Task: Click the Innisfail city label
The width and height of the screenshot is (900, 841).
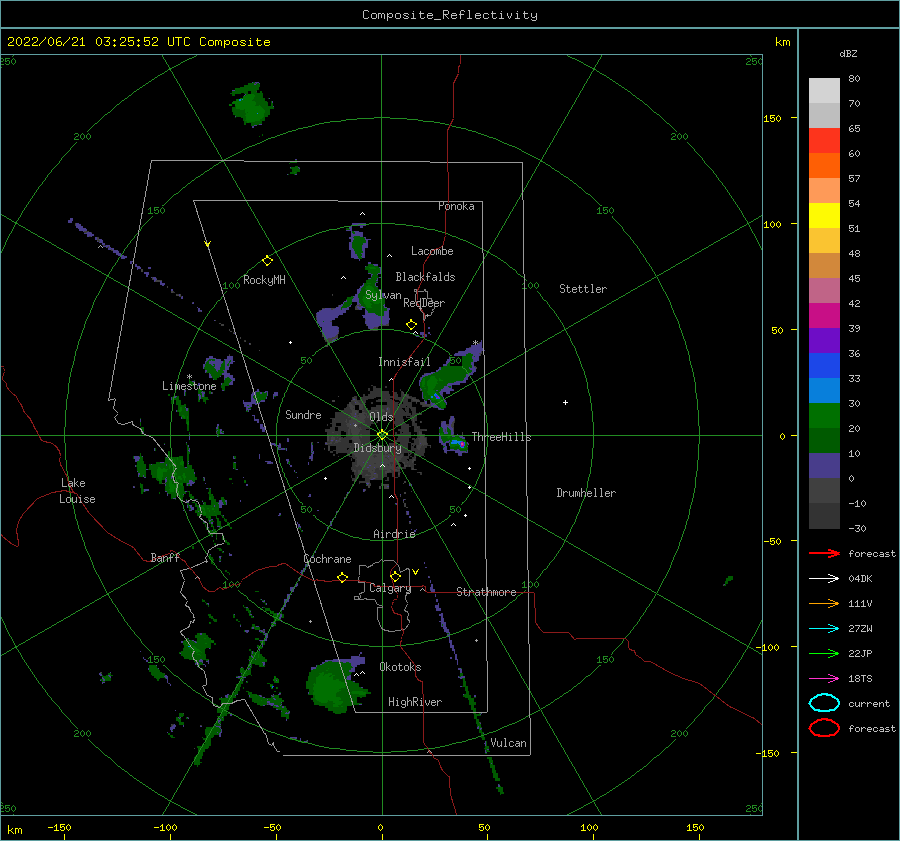Action: (404, 362)
